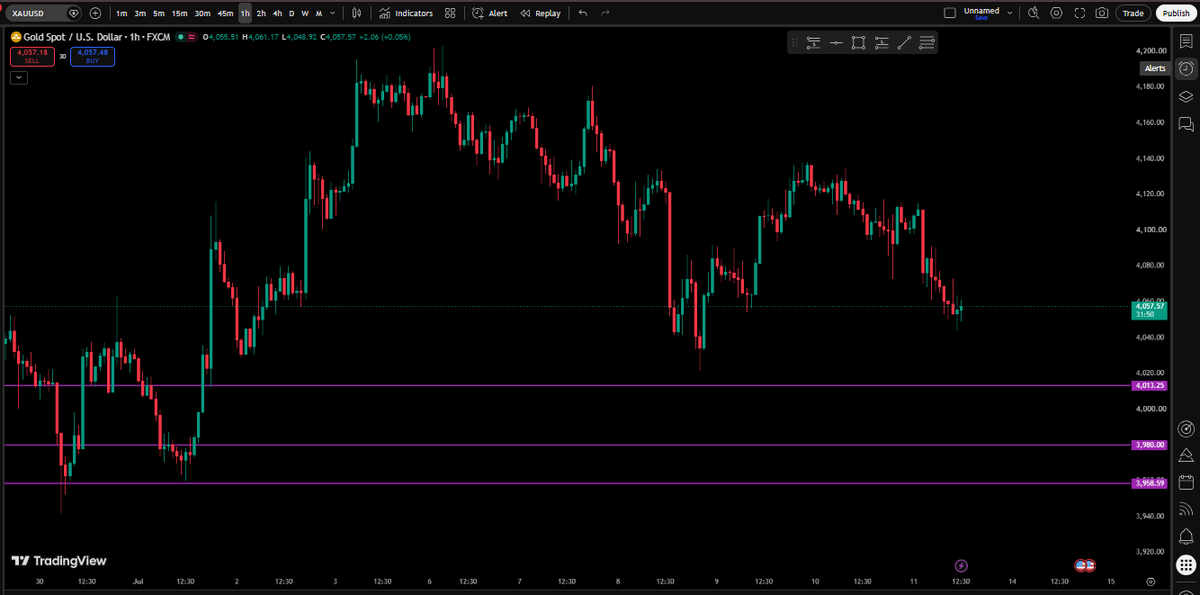The width and height of the screenshot is (1200, 595).
Task: Open the layout setup square icon
Action: point(950,13)
